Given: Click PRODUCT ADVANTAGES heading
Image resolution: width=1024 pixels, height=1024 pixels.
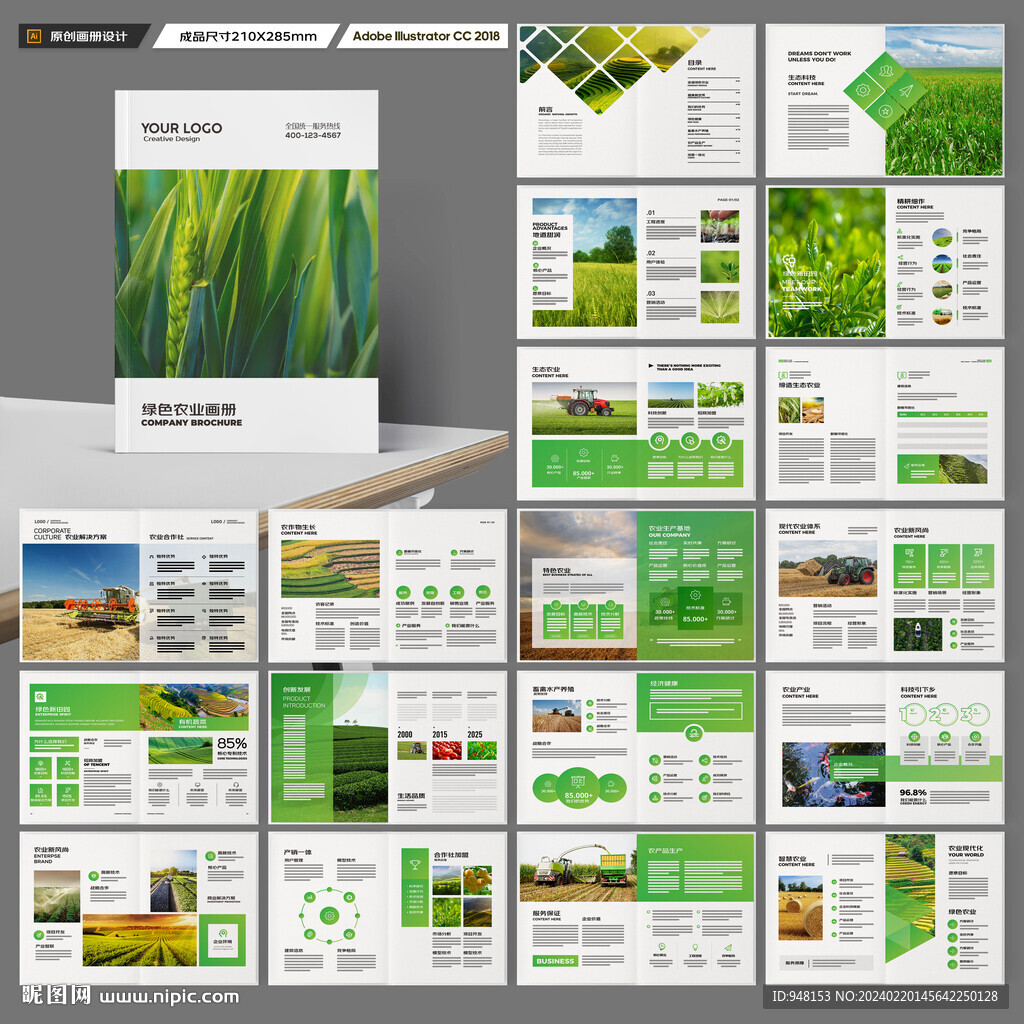Looking at the screenshot, I should pos(550,226).
